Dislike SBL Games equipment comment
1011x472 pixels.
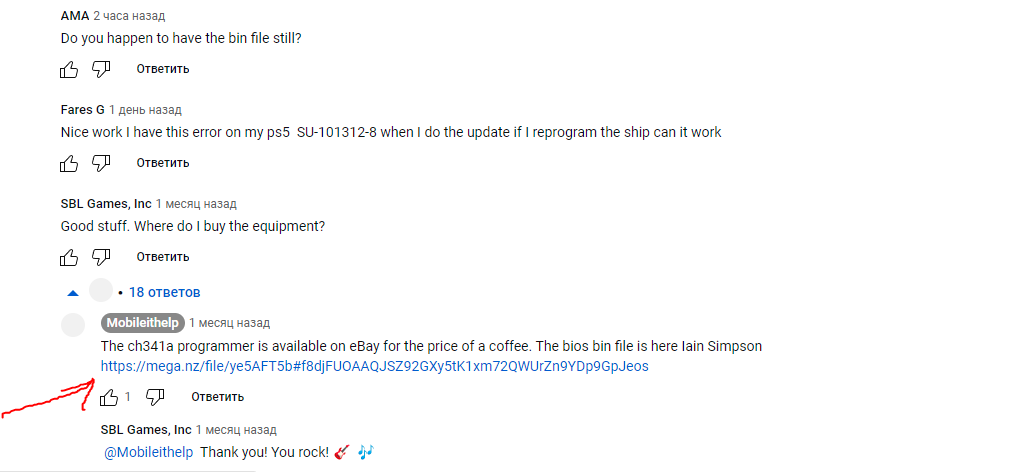click(101, 257)
